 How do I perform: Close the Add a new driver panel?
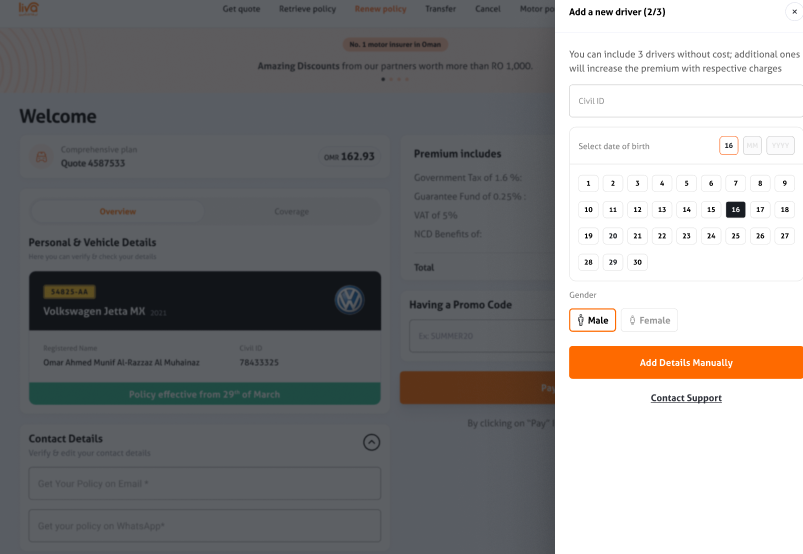[794, 12]
